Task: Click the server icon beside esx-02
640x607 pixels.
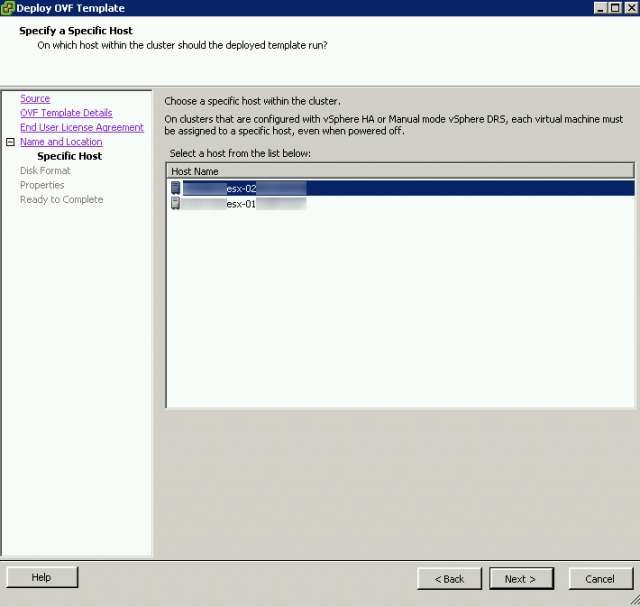Action: coord(176,188)
